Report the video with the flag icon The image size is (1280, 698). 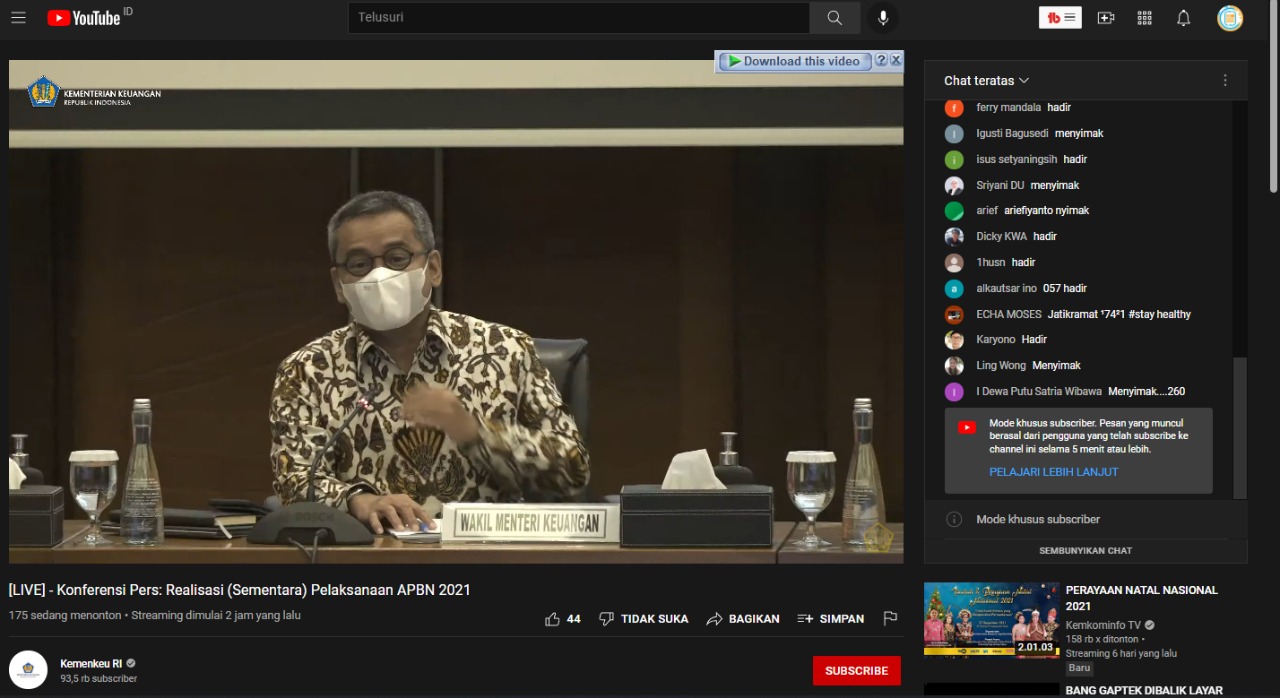(890, 619)
